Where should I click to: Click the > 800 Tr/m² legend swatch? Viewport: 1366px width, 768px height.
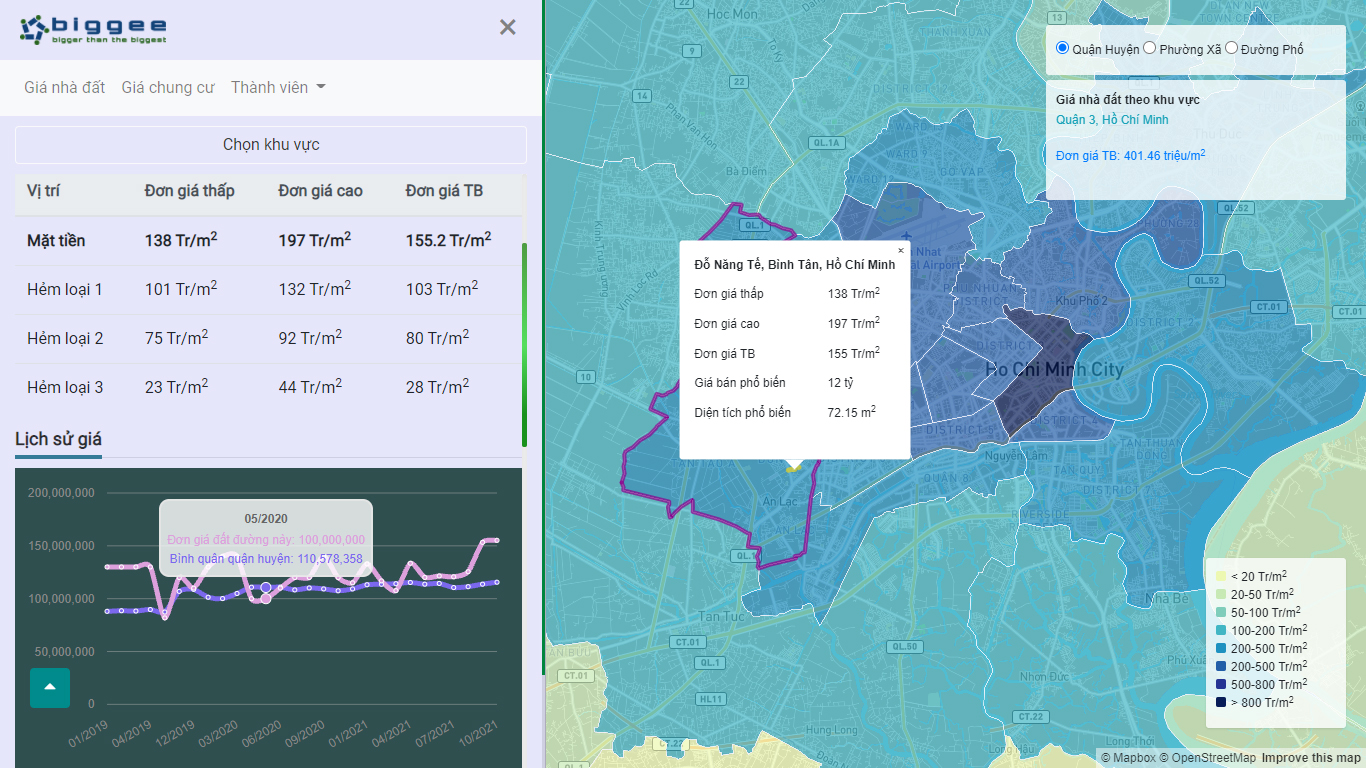click(x=1221, y=702)
